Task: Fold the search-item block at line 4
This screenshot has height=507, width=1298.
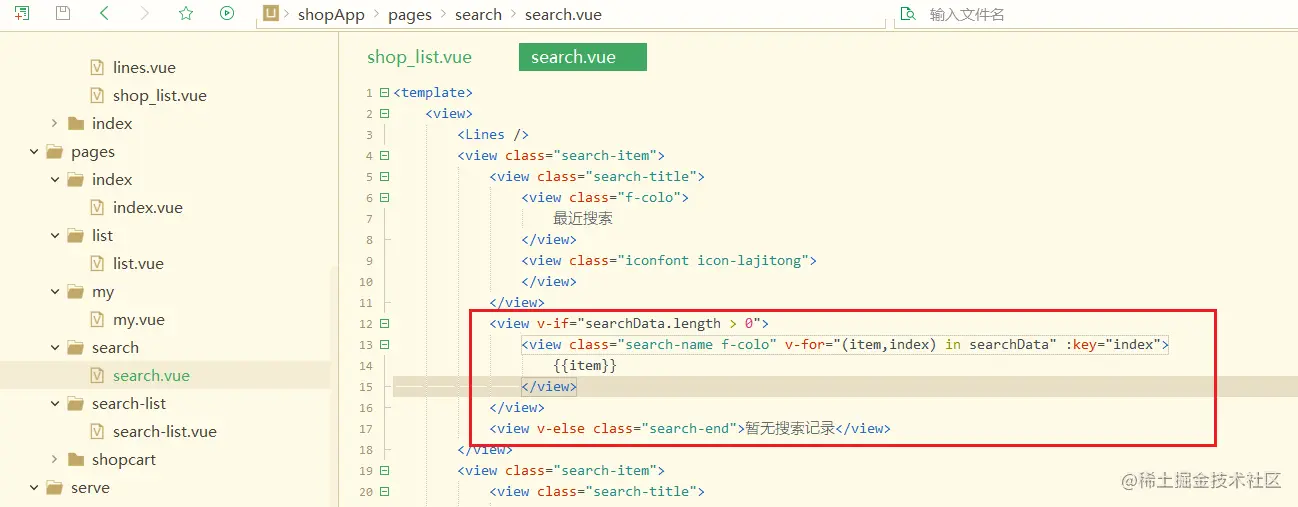Action: (x=385, y=156)
